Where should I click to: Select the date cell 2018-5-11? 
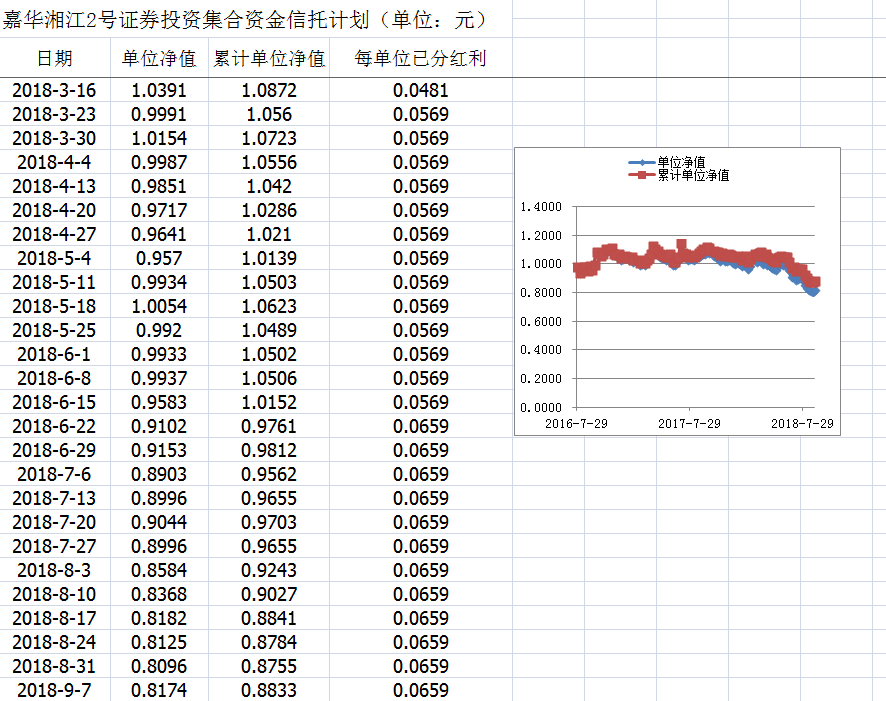point(55,282)
